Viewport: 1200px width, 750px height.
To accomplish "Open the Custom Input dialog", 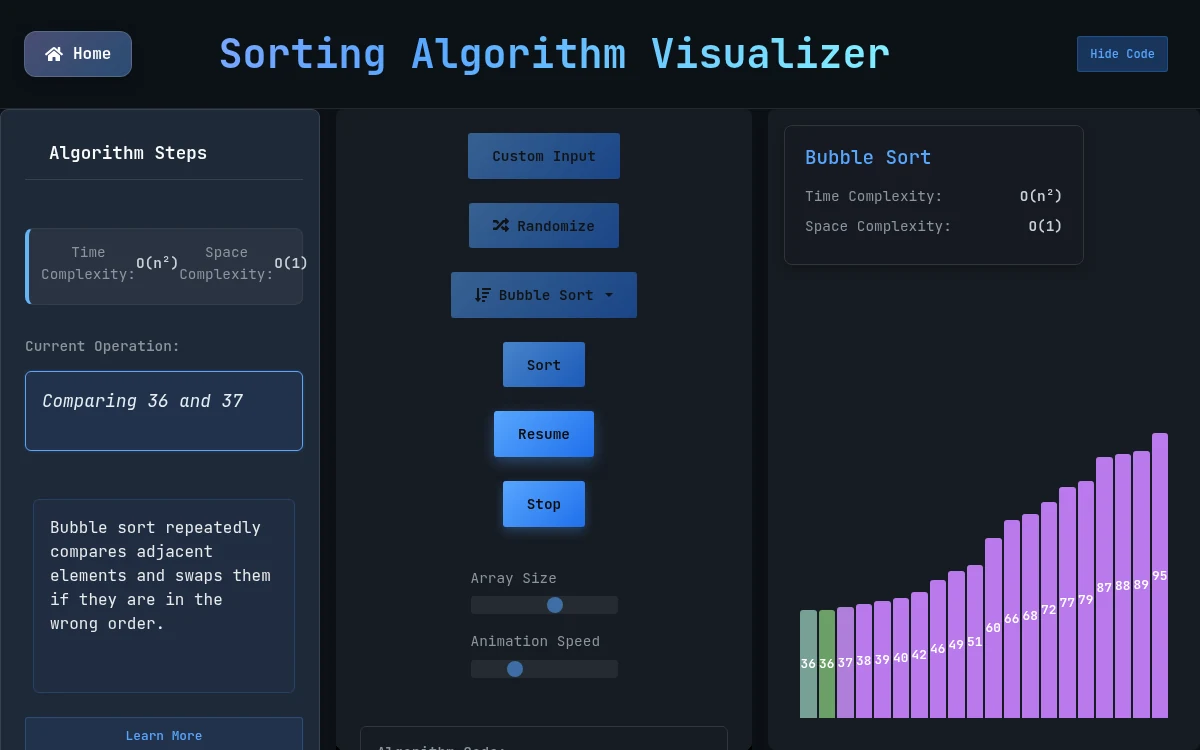I will pyautogui.click(x=544, y=156).
